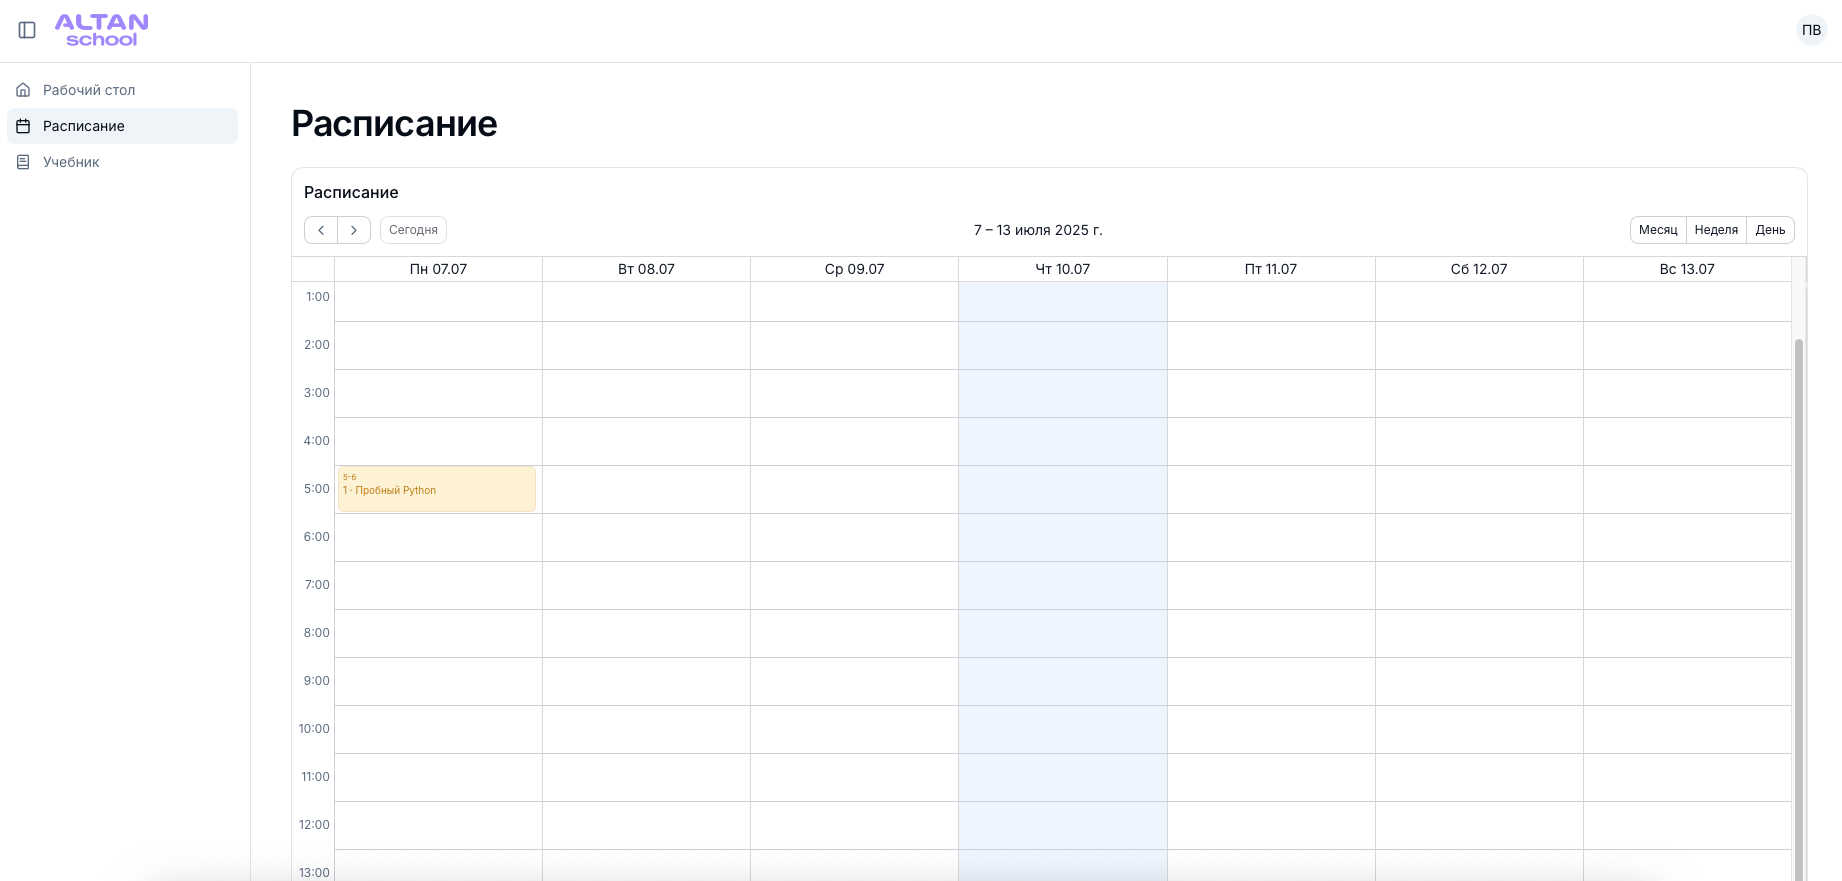Viewport: 1842px width, 881px height.
Task: Click the calendar vertical scrollbar
Action: point(1798,600)
